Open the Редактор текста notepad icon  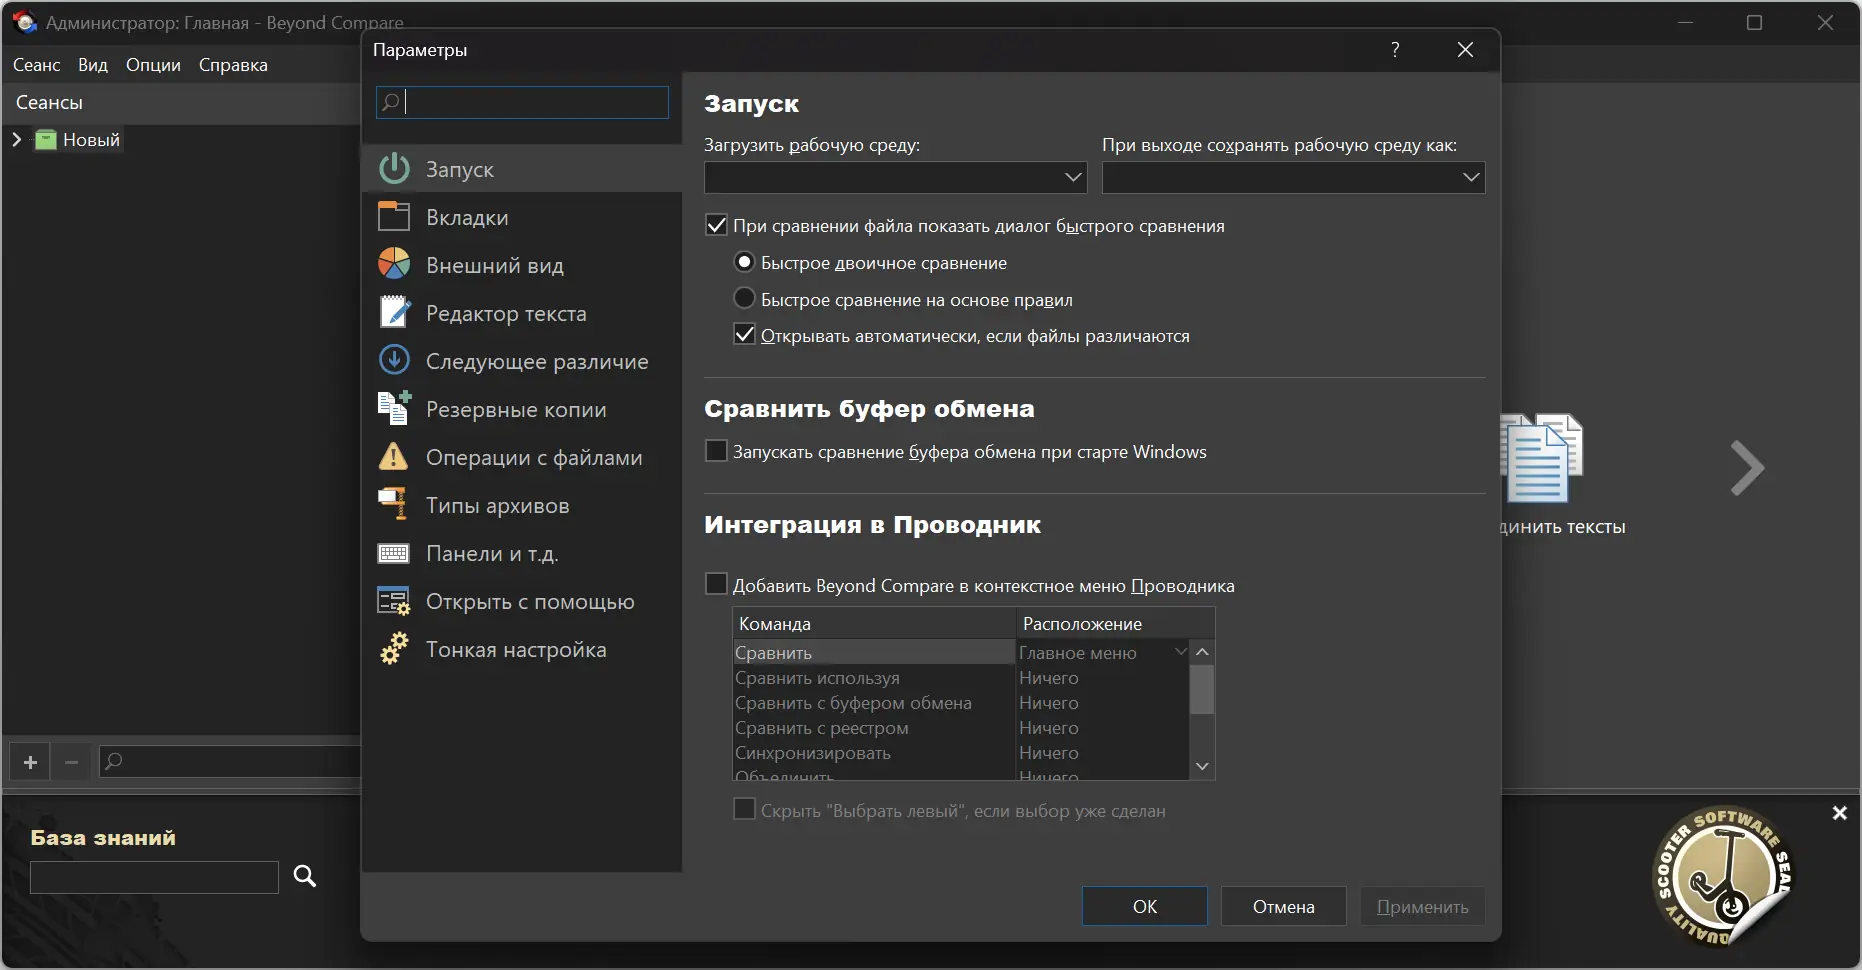point(394,313)
